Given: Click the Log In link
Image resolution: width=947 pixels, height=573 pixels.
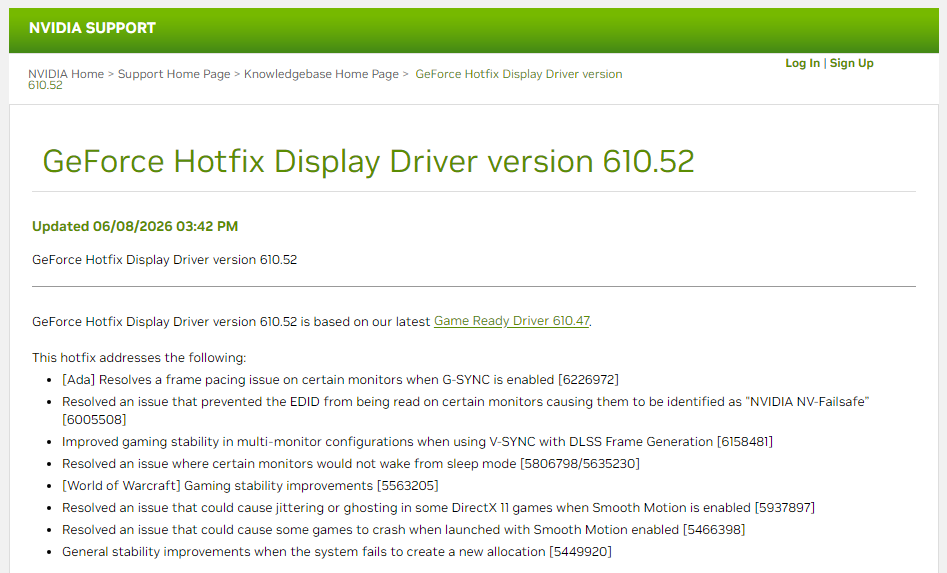Looking at the screenshot, I should [x=802, y=63].
